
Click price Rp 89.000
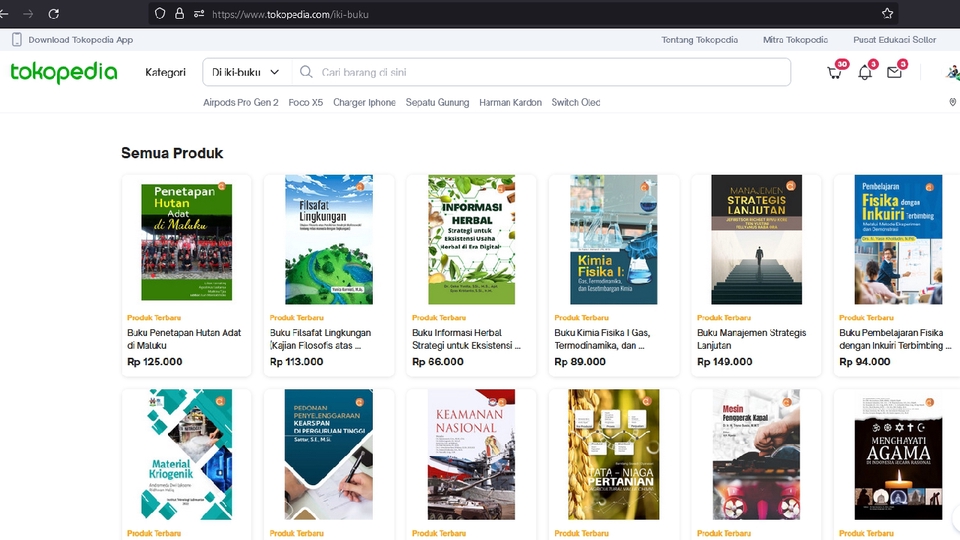(580, 362)
